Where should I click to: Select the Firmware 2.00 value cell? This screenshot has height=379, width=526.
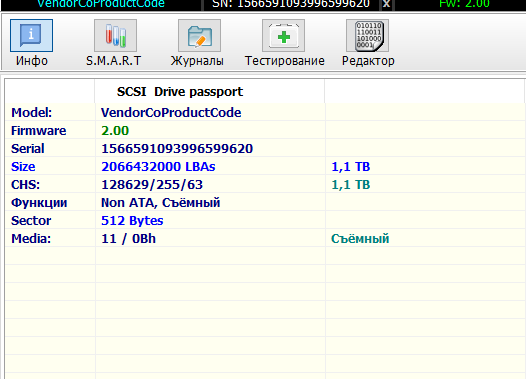click(210, 130)
